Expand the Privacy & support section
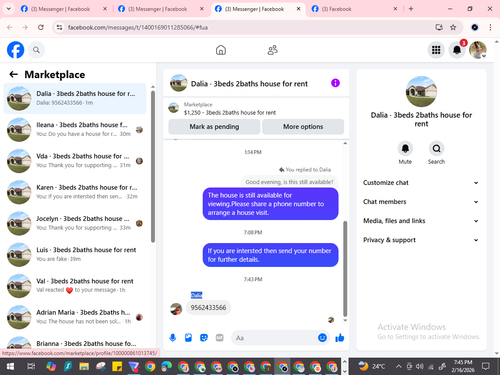Image resolution: width=500 pixels, height=375 pixels. click(421, 240)
